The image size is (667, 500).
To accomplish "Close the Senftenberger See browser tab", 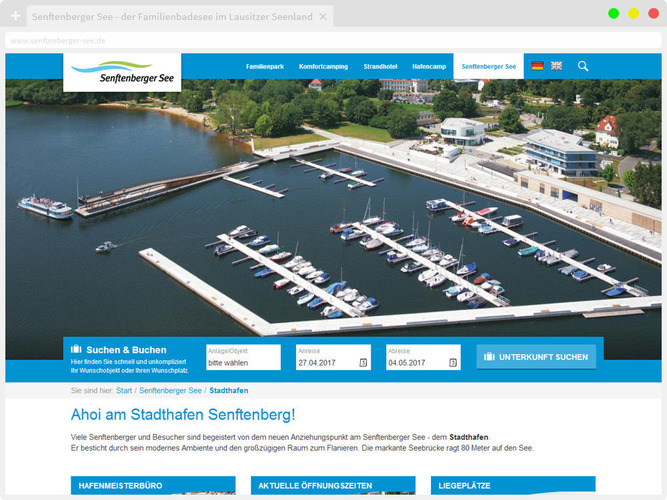I will 323,17.
